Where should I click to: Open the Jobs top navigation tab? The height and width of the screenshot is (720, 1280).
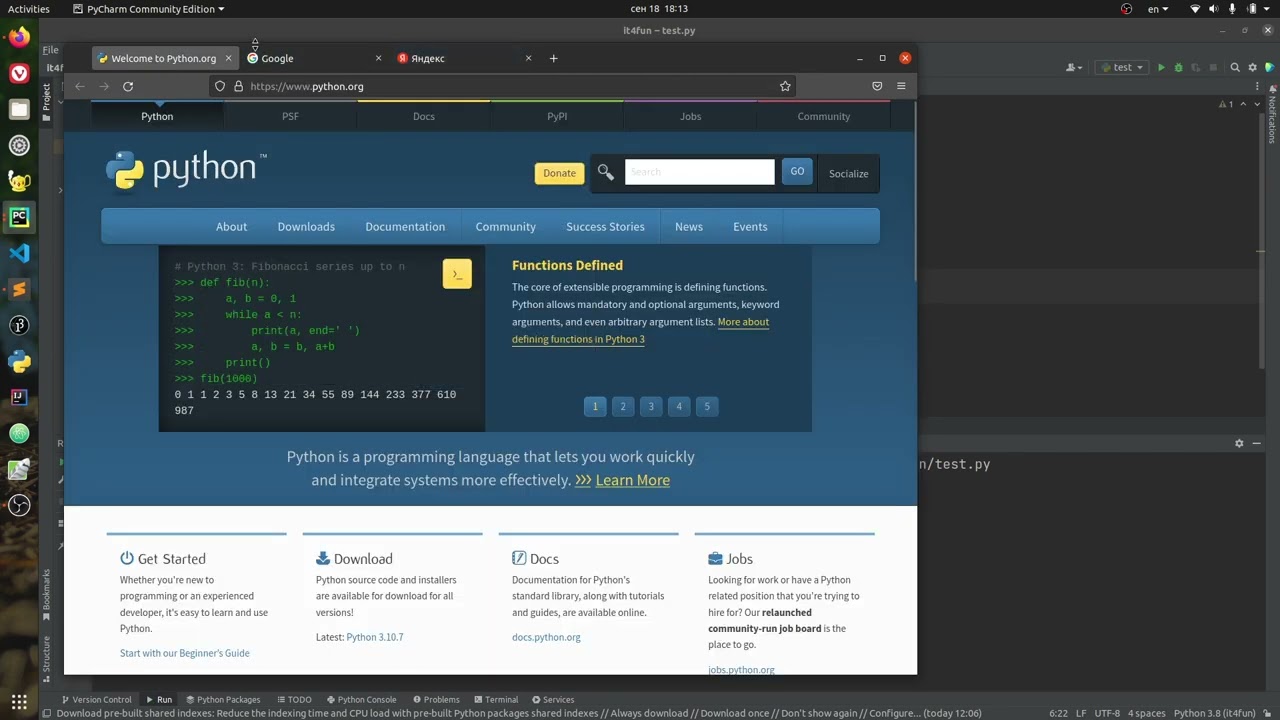690,116
